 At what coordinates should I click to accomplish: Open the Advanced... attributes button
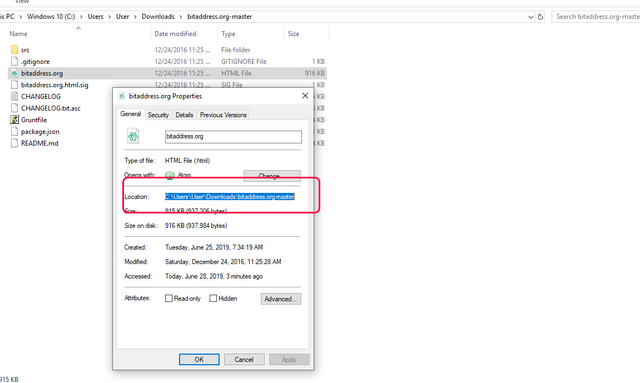click(281, 299)
